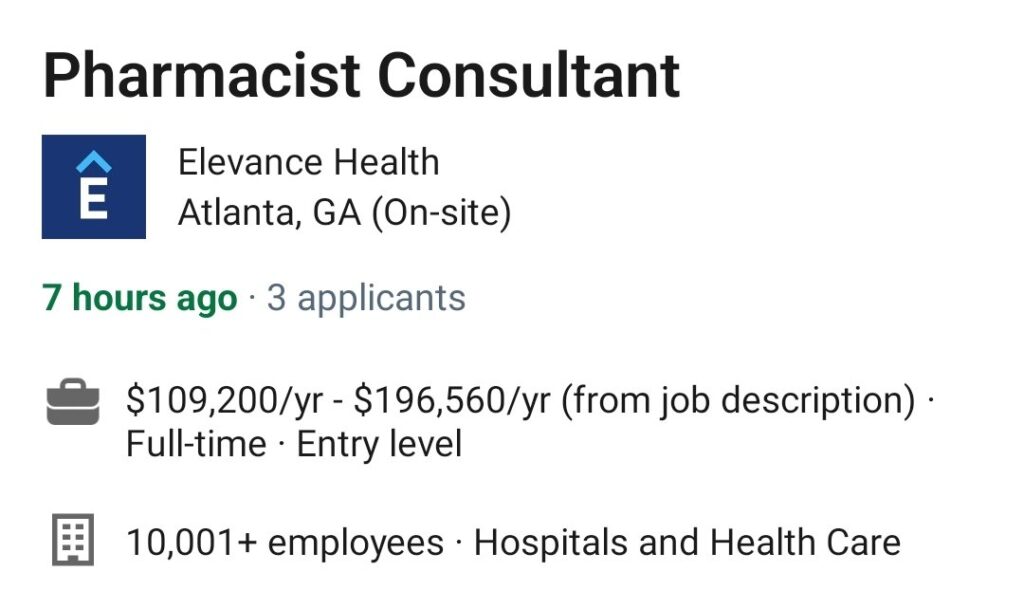This screenshot has height=590, width=1024.
Task: Select the word Pharmacist in the heading
Action: [202, 76]
